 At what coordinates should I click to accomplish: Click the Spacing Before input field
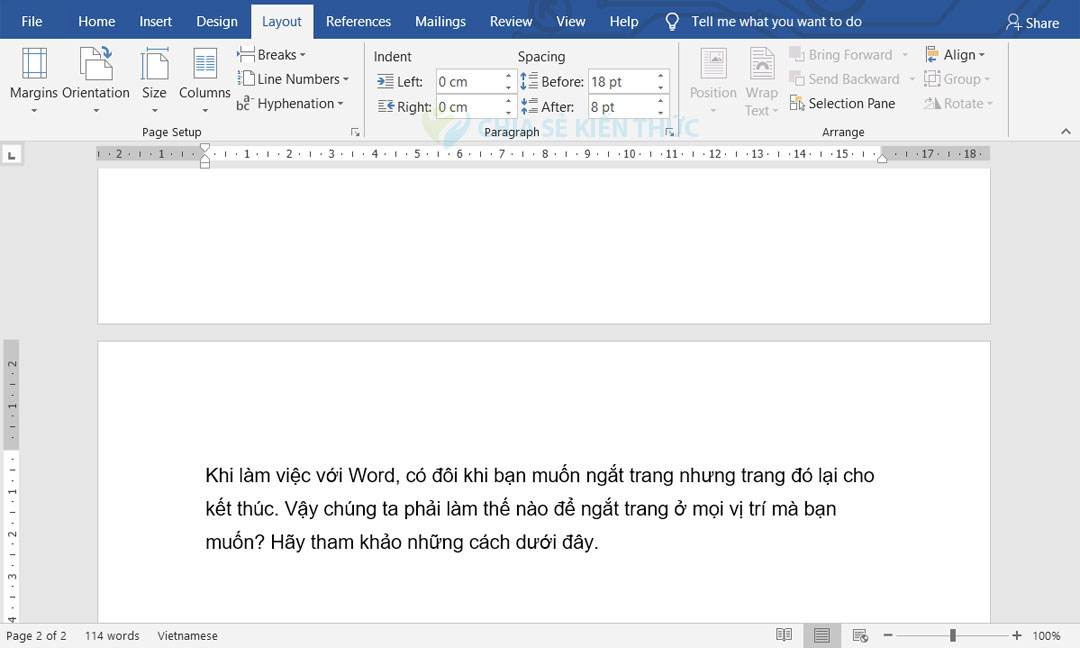622,81
